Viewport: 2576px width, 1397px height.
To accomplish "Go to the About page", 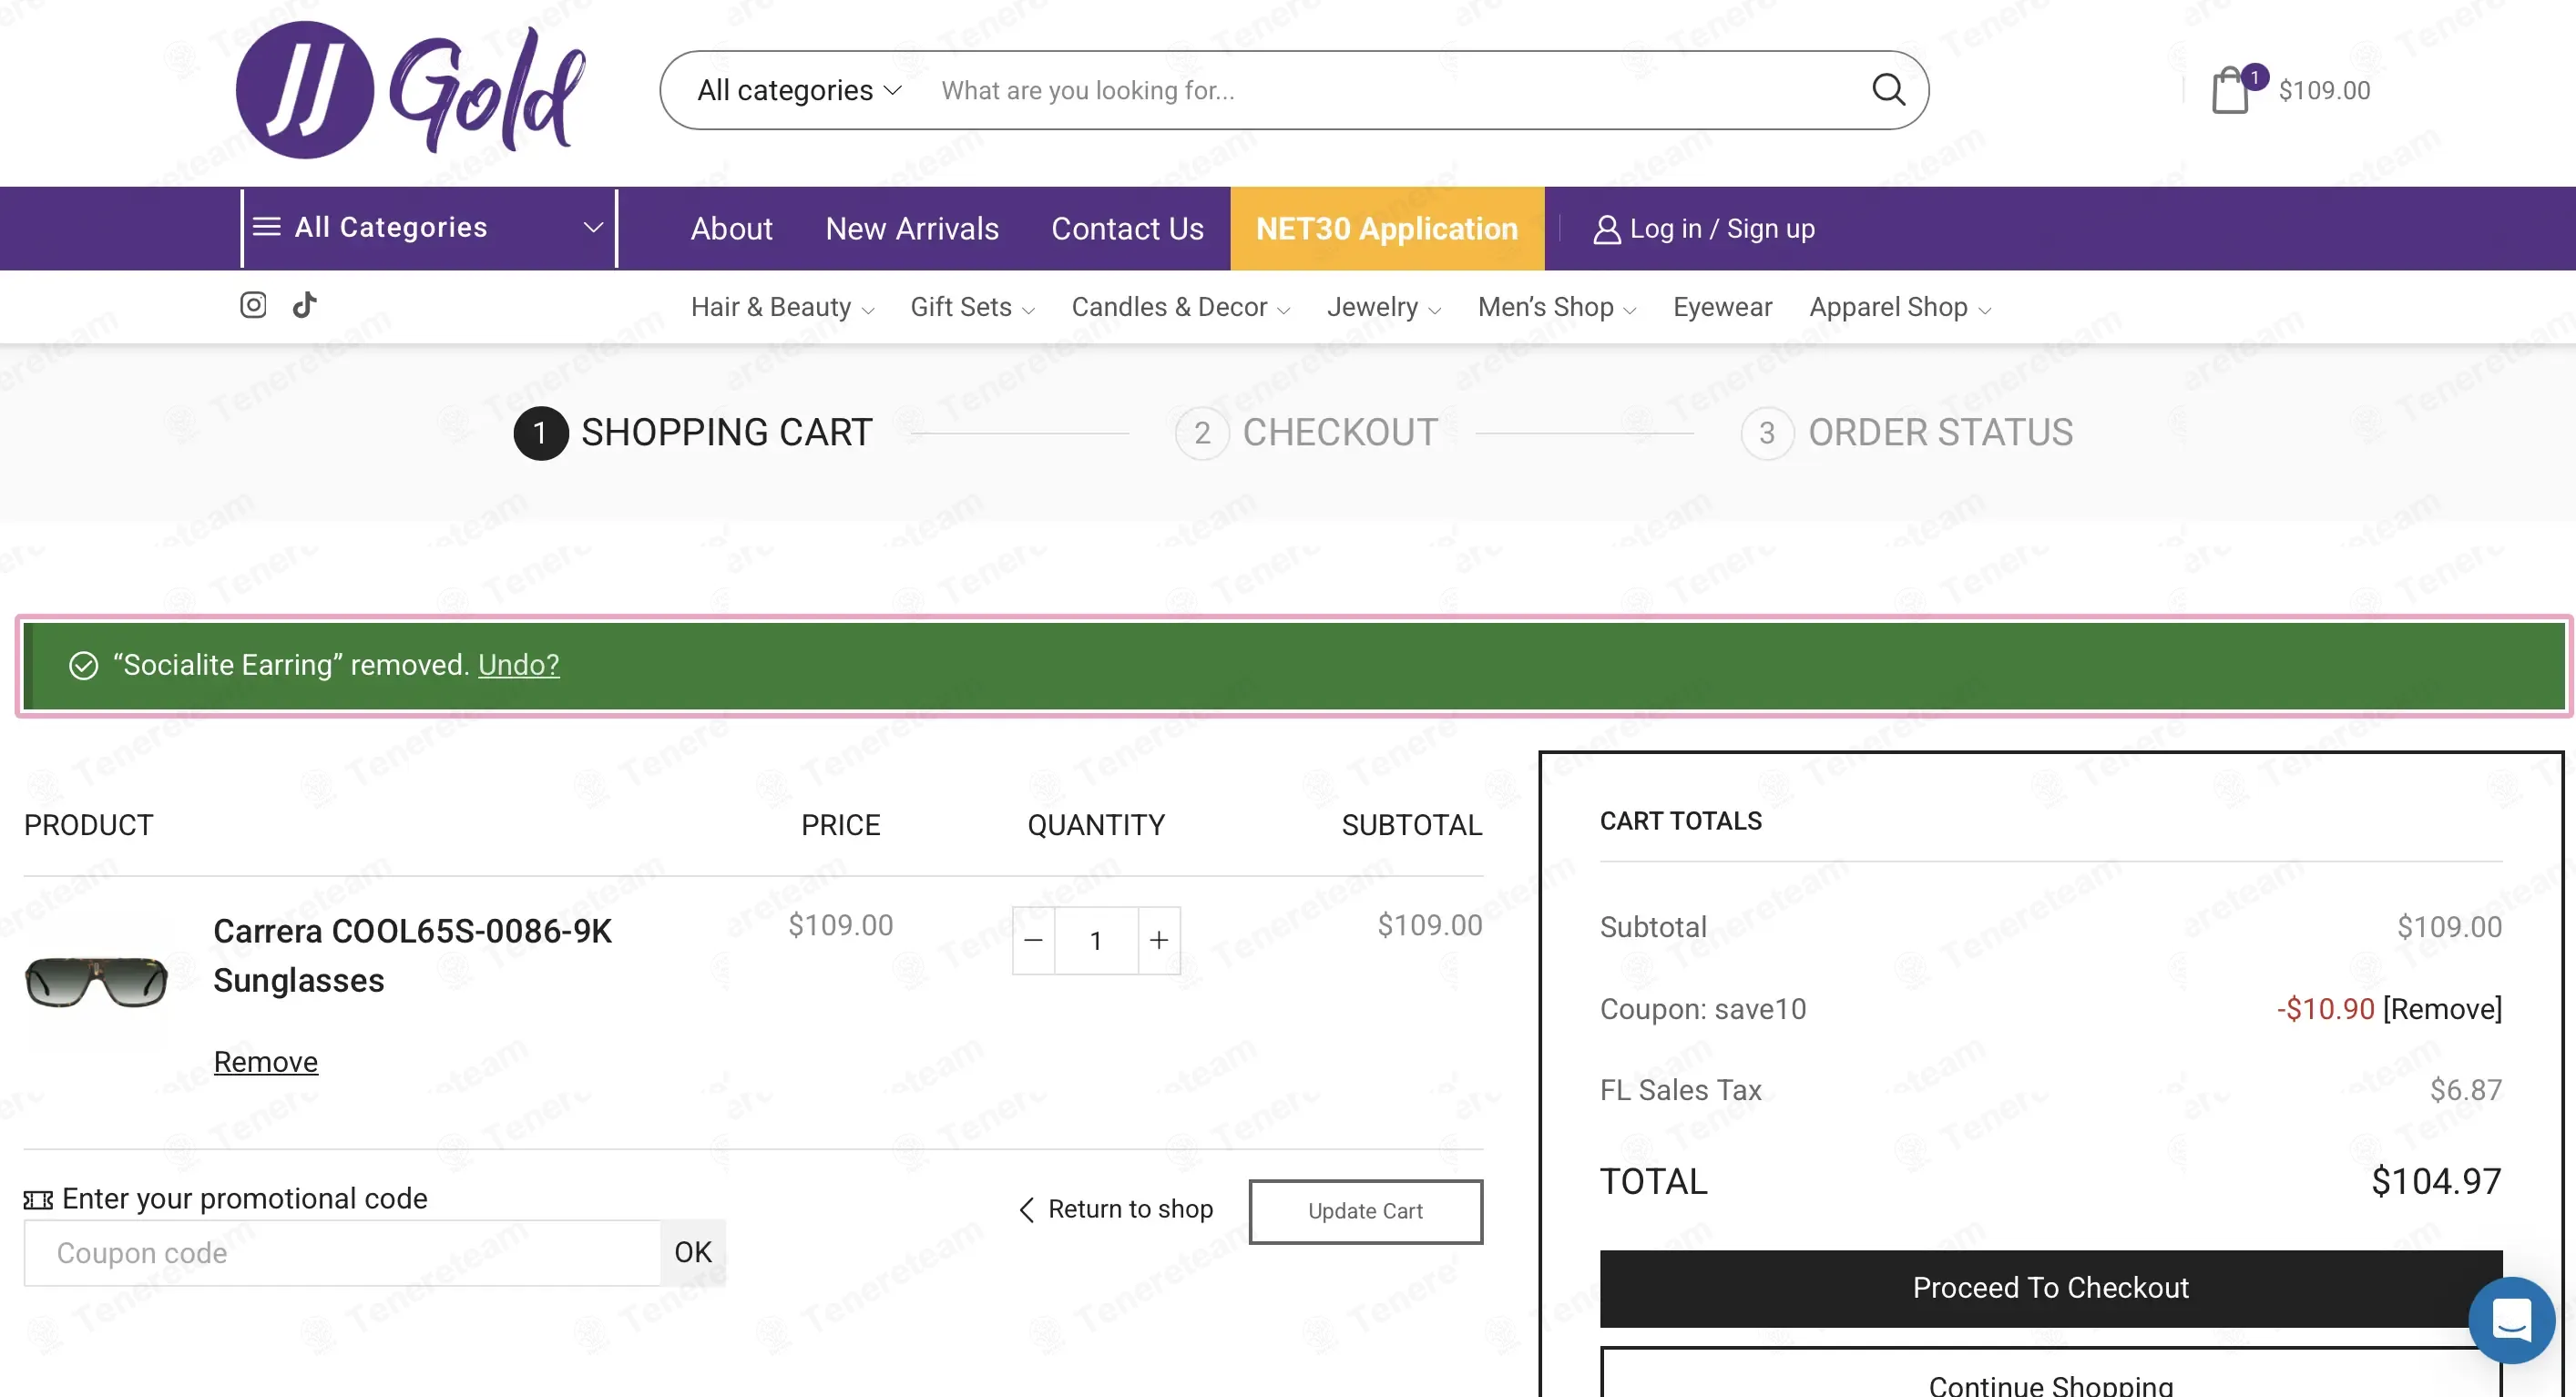I will pos(731,229).
